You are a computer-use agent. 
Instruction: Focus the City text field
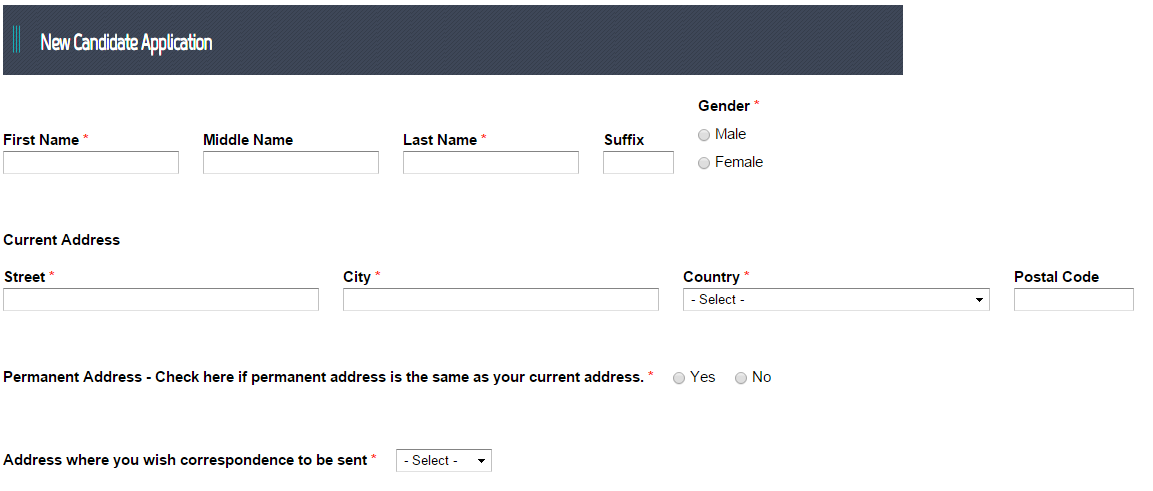click(x=501, y=300)
